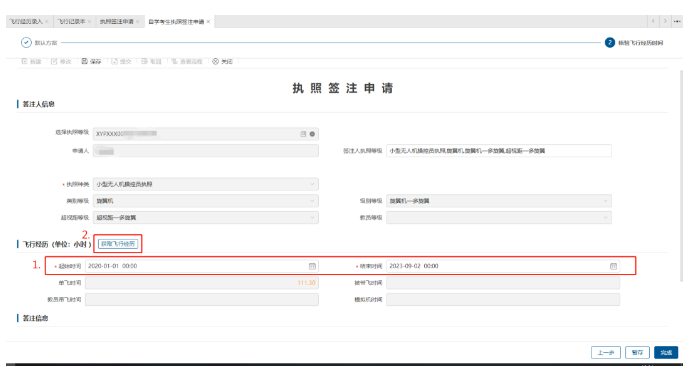
Task: Click the 起始时间 date input field
Action: [202, 266]
